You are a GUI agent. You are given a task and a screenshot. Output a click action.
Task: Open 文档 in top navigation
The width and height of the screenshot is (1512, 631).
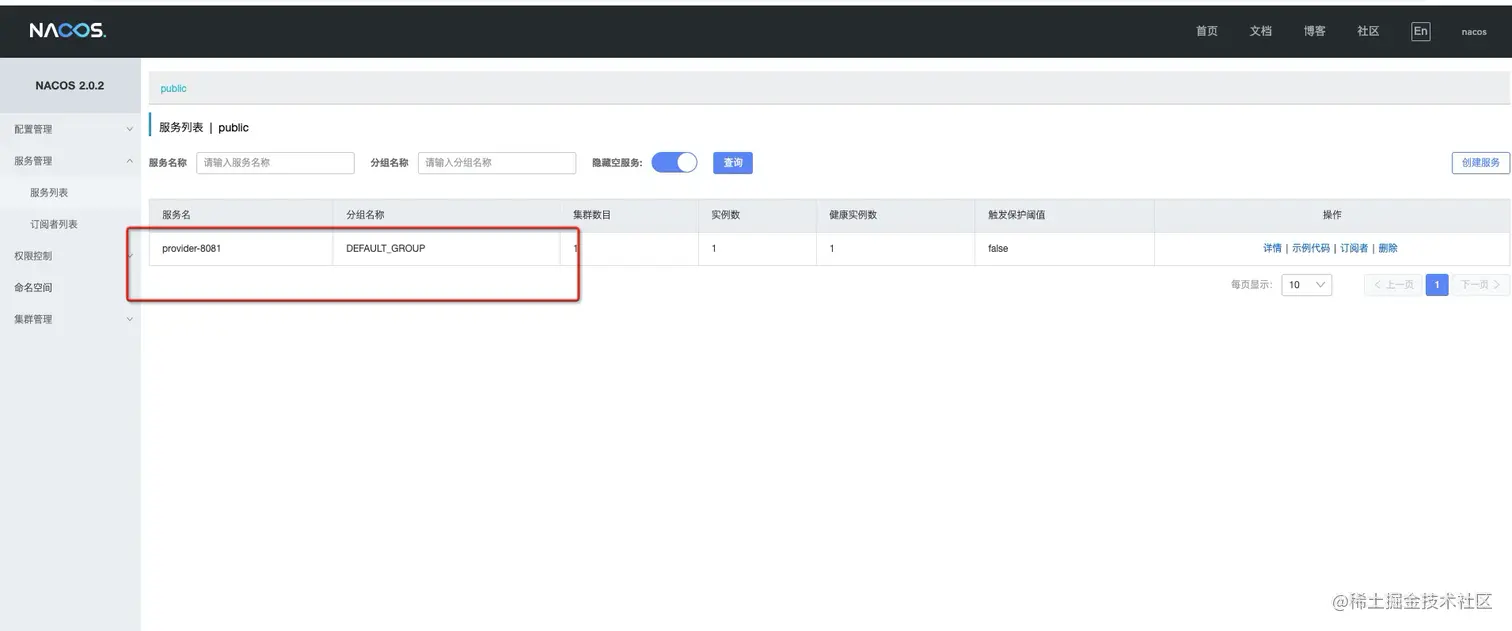[x=1261, y=31]
